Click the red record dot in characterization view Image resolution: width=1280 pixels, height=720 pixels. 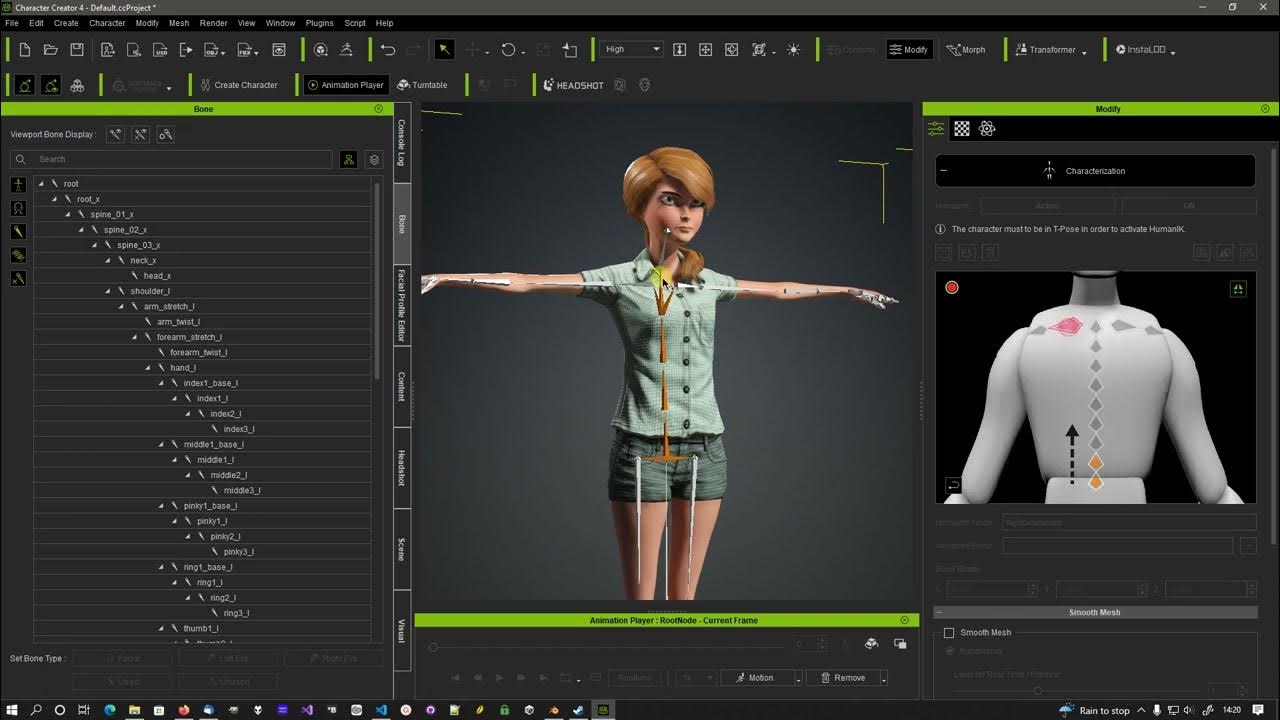(x=952, y=287)
